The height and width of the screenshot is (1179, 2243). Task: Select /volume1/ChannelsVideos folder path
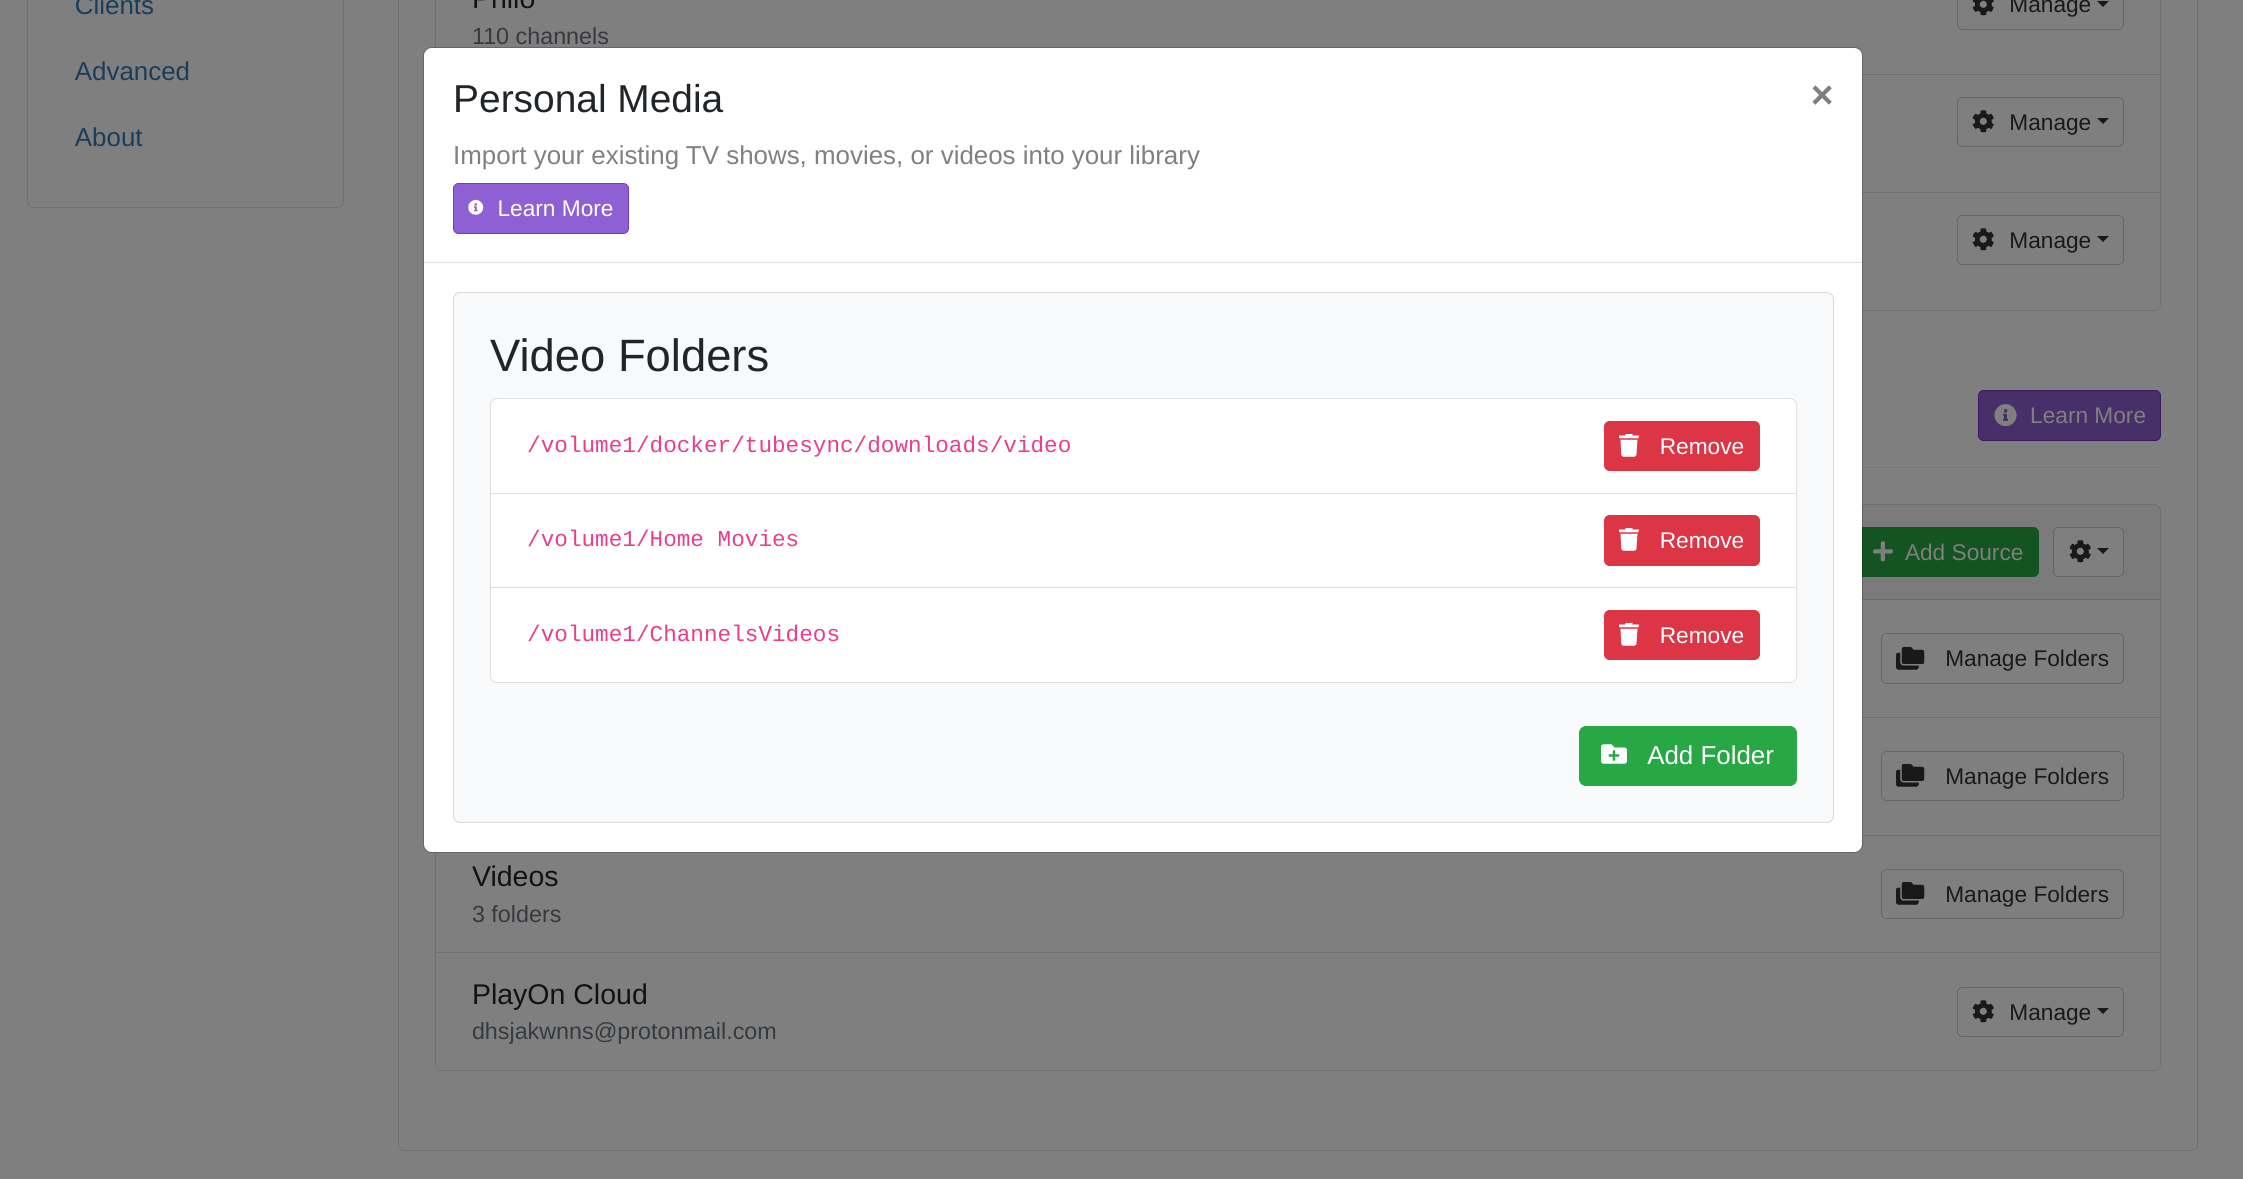(x=683, y=635)
